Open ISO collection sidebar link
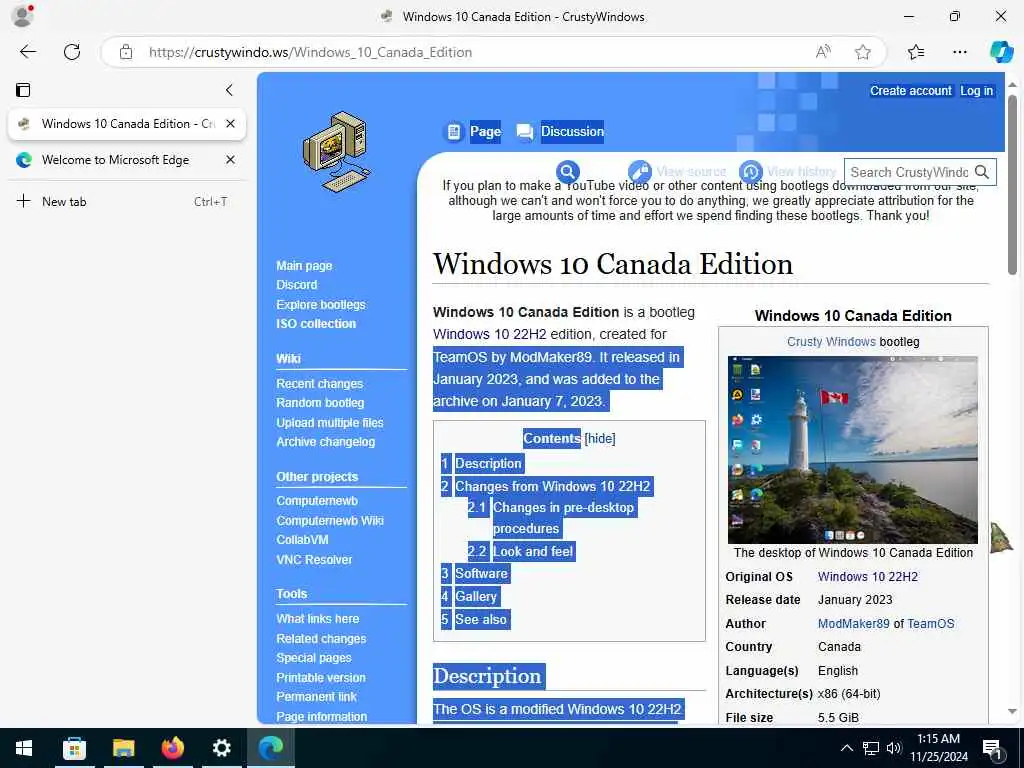The image size is (1024, 768). coord(316,323)
